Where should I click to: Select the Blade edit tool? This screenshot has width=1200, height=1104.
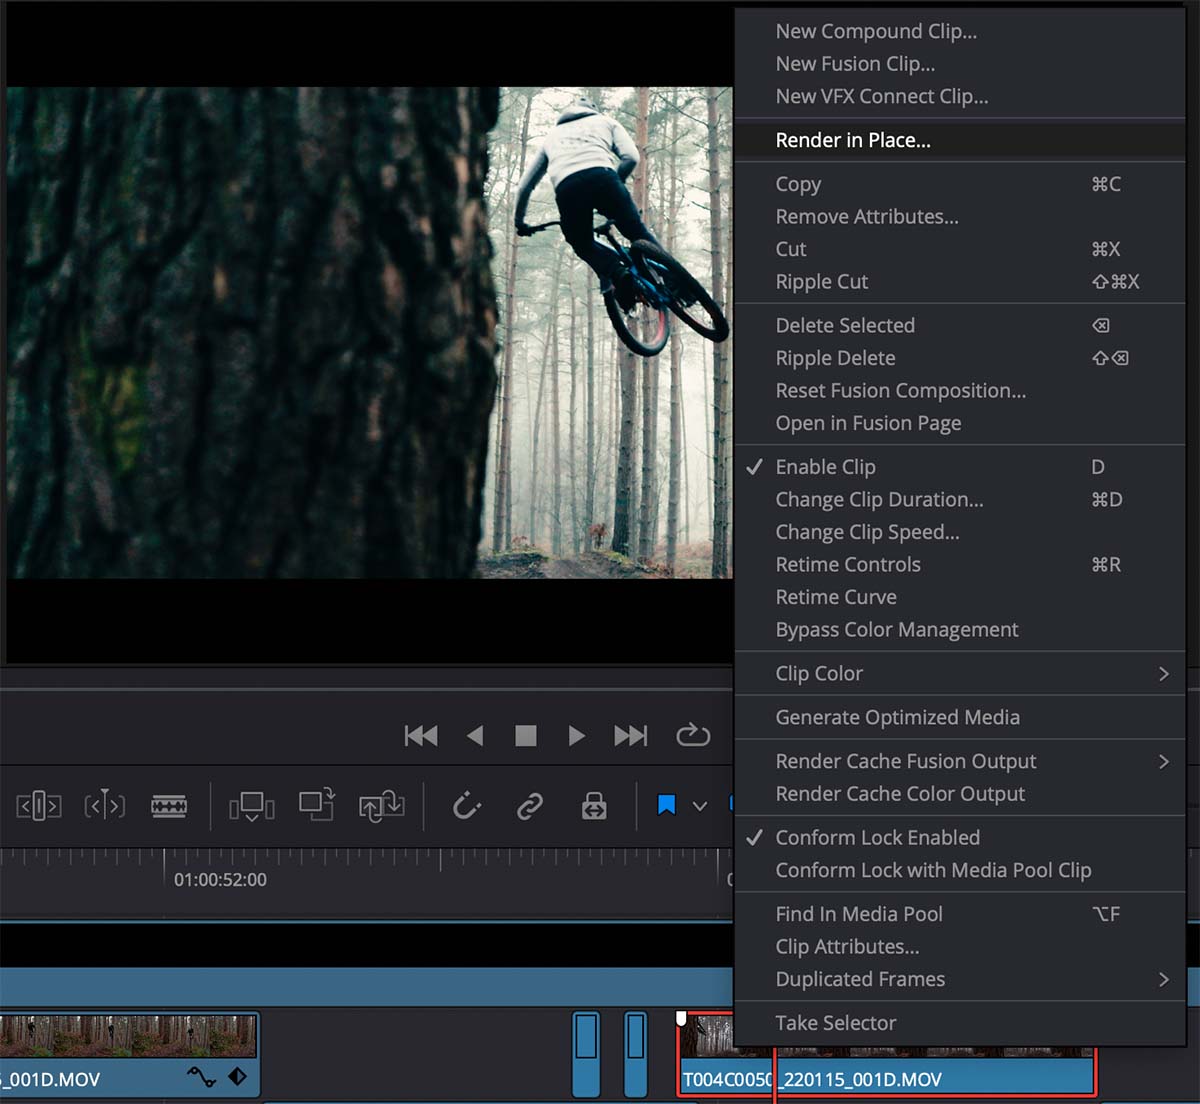click(169, 806)
